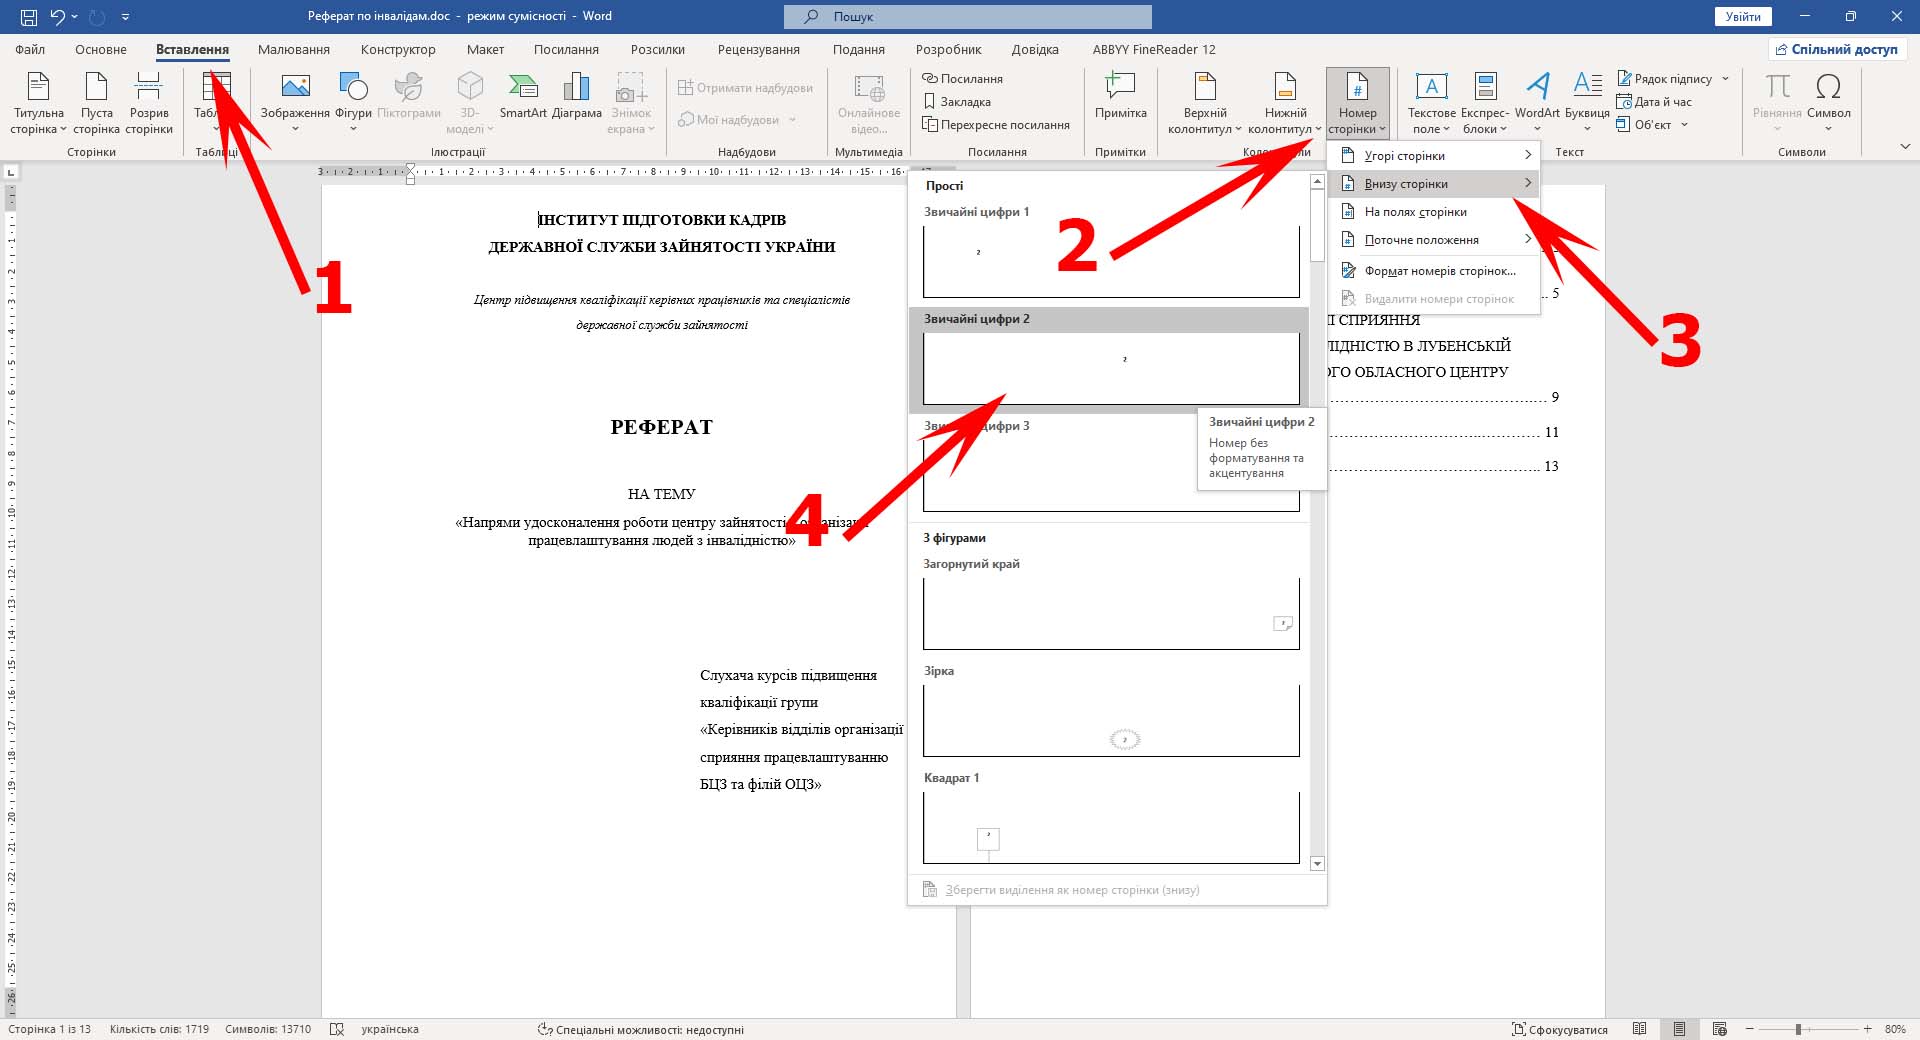This screenshot has height=1040, width=1920.
Task: Insert Дата й час
Action: click(x=1654, y=102)
